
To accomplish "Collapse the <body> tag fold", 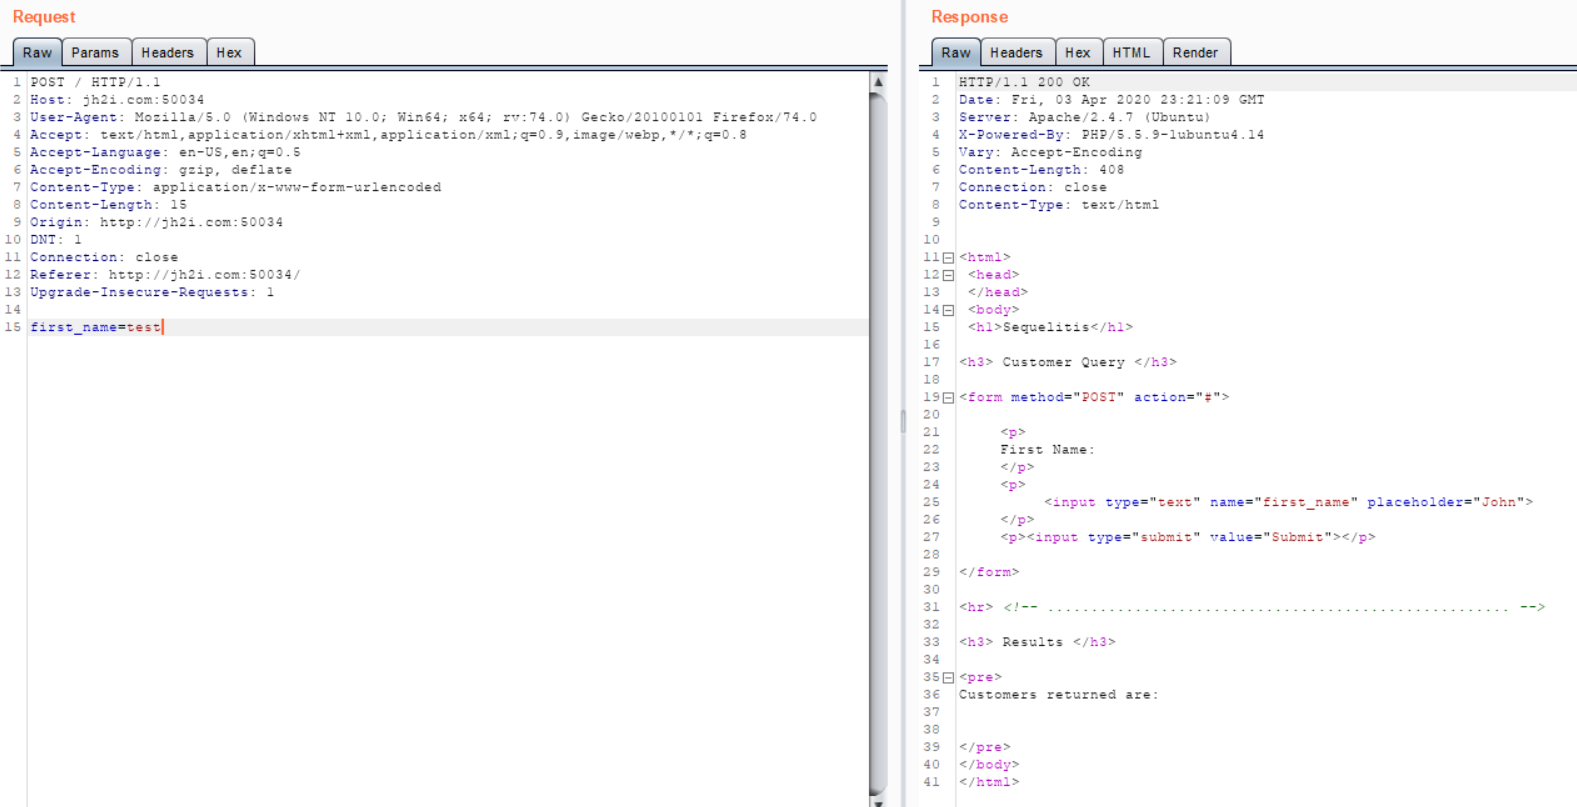I will (x=948, y=310).
